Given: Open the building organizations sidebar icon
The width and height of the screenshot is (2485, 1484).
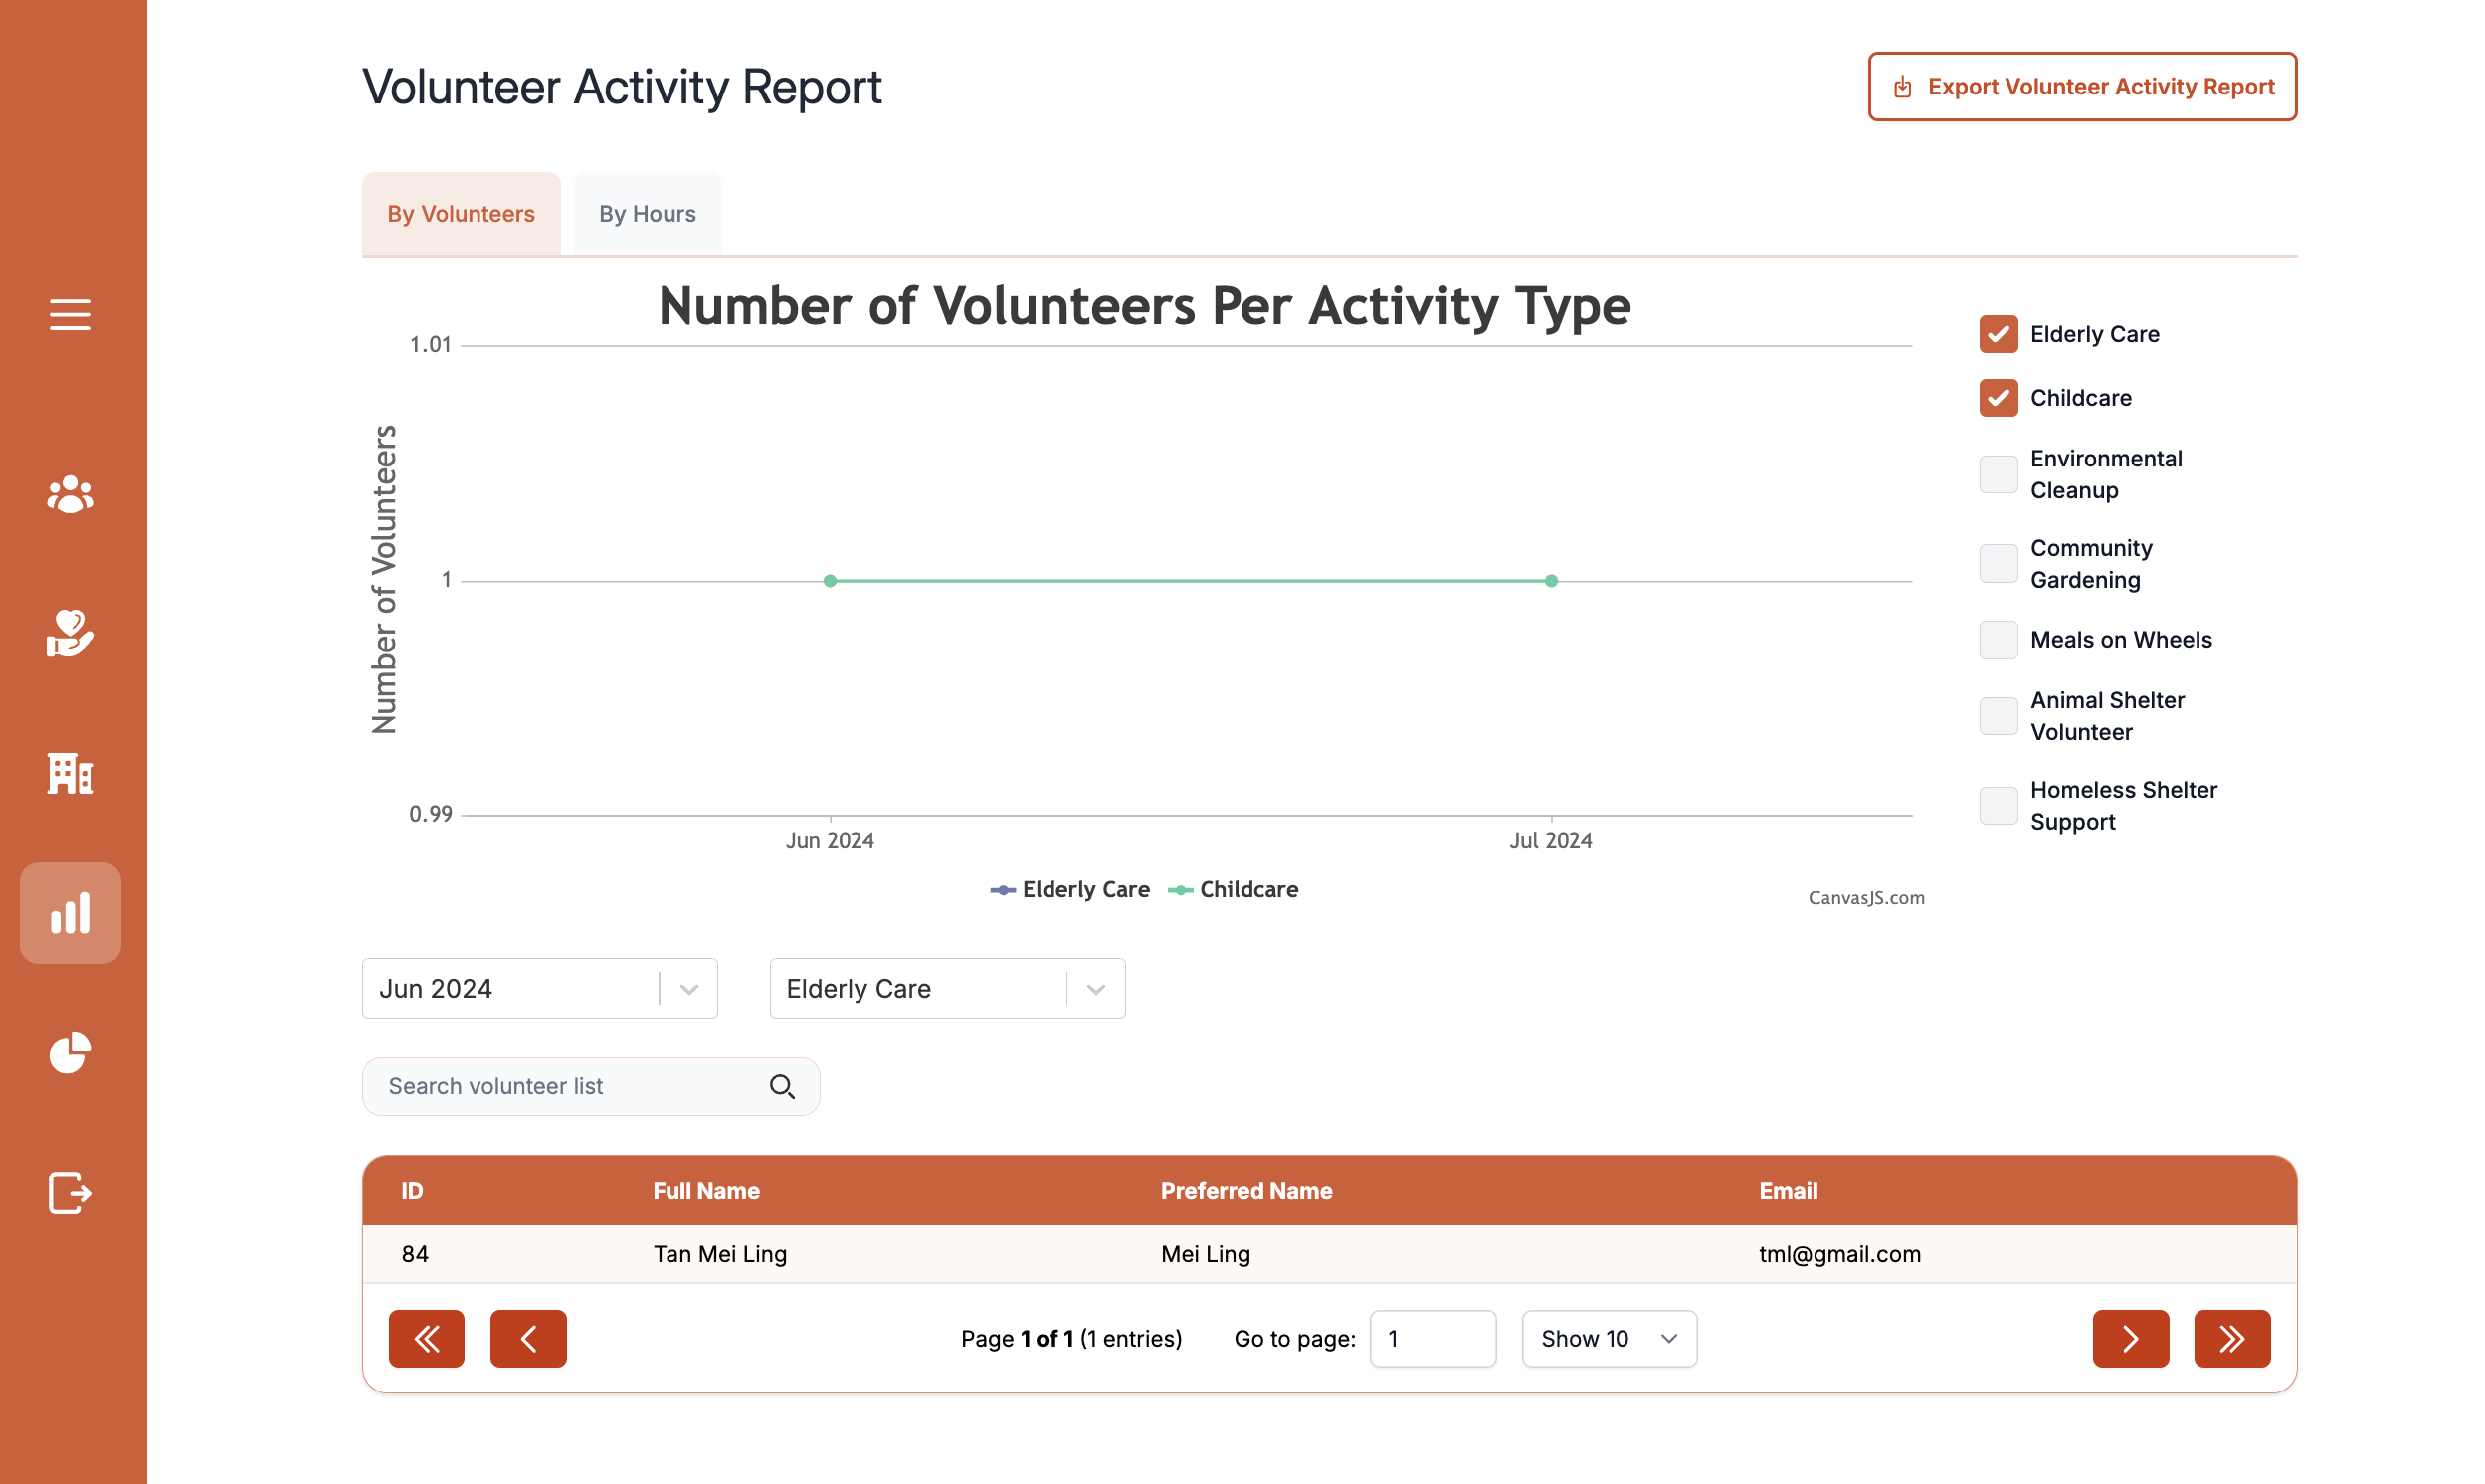Looking at the screenshot, I should (70, 773).
